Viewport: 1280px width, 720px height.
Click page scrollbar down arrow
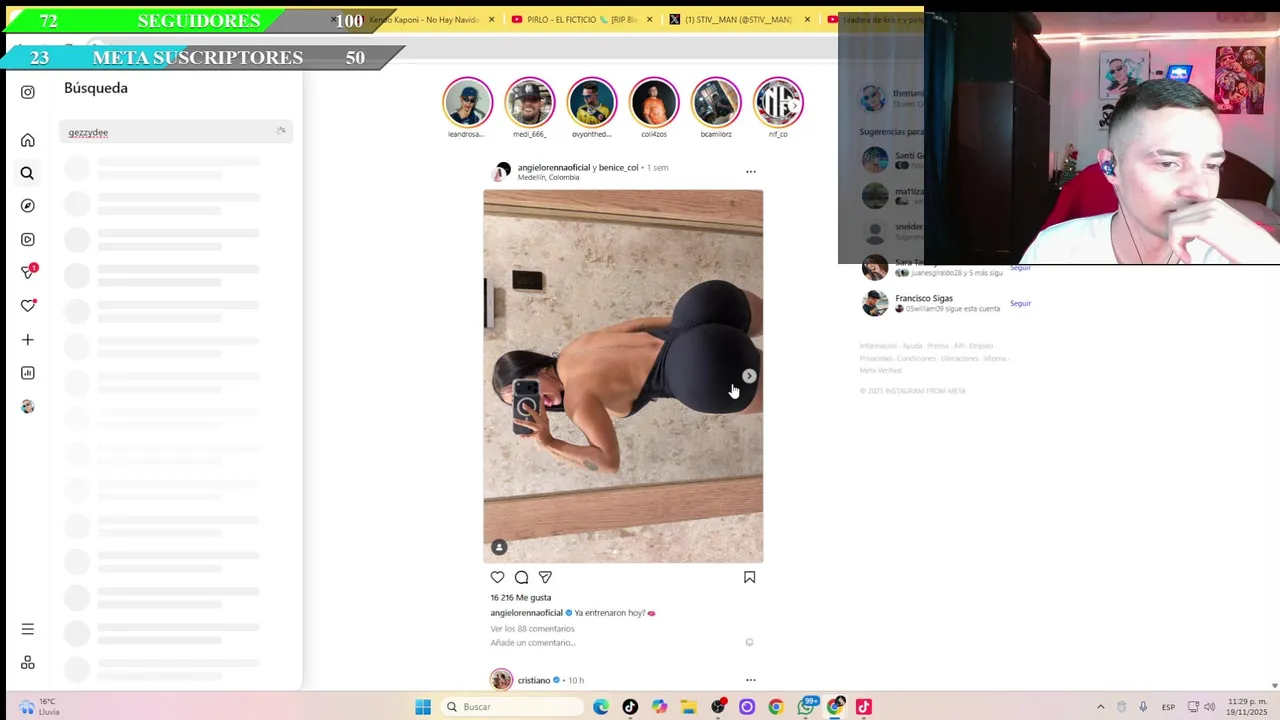tap(1273, 685)
